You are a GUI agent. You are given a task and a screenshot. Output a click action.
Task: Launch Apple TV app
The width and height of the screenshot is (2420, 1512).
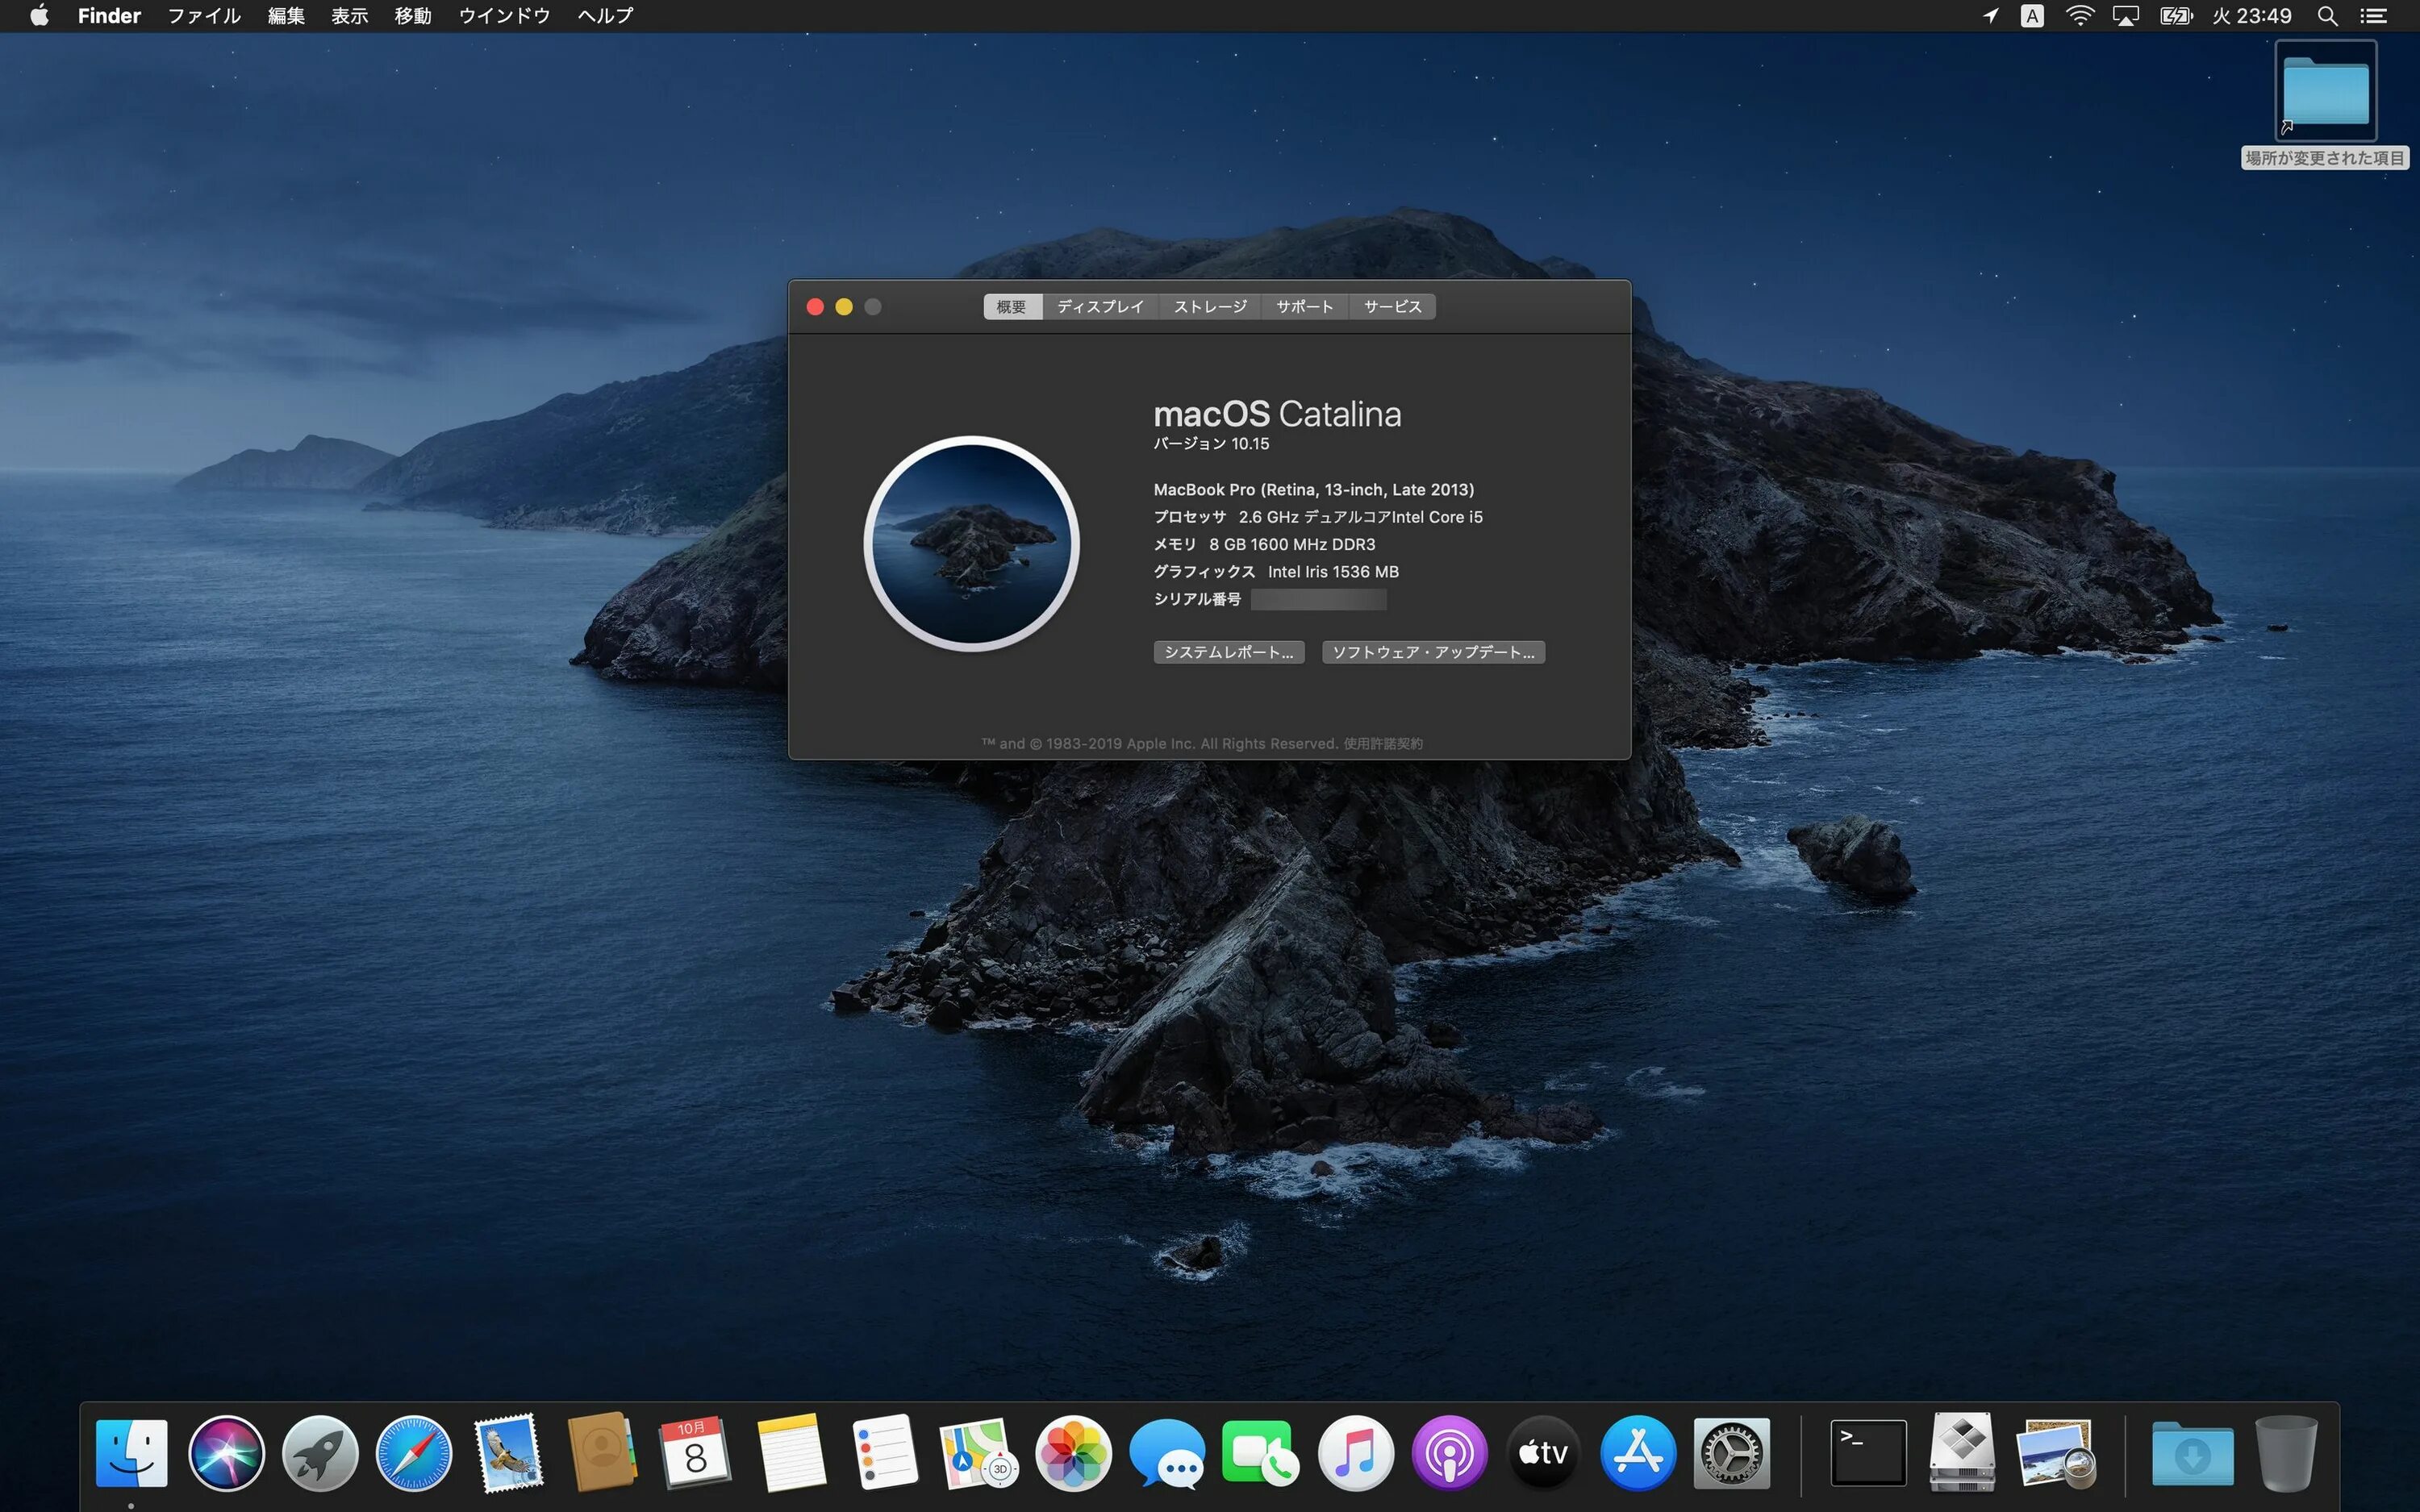pyautogui.click(x=1543, y=1453)
